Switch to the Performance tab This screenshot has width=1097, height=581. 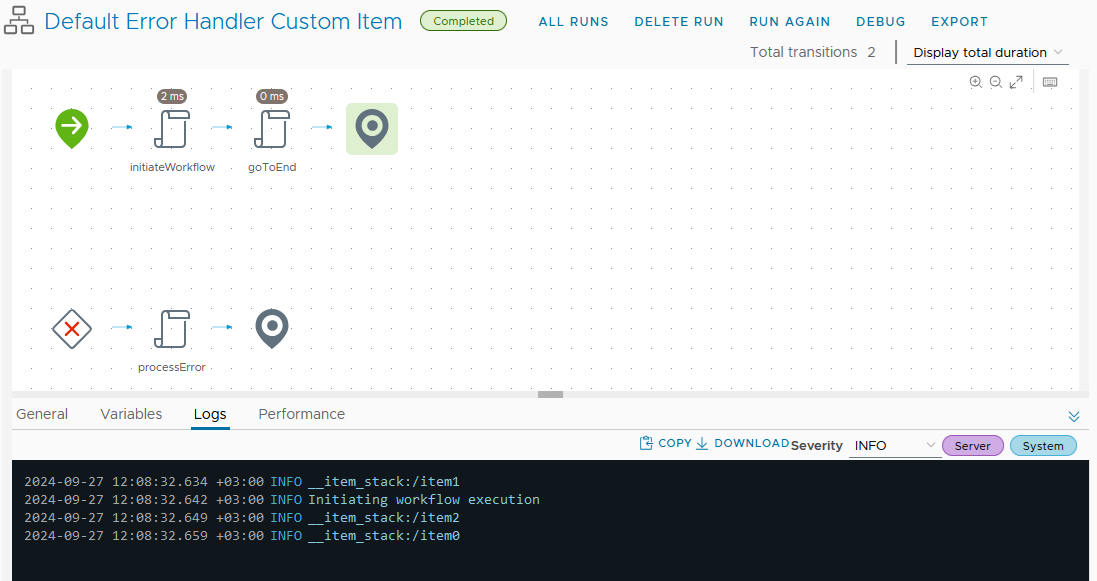[x=302, y=414]
